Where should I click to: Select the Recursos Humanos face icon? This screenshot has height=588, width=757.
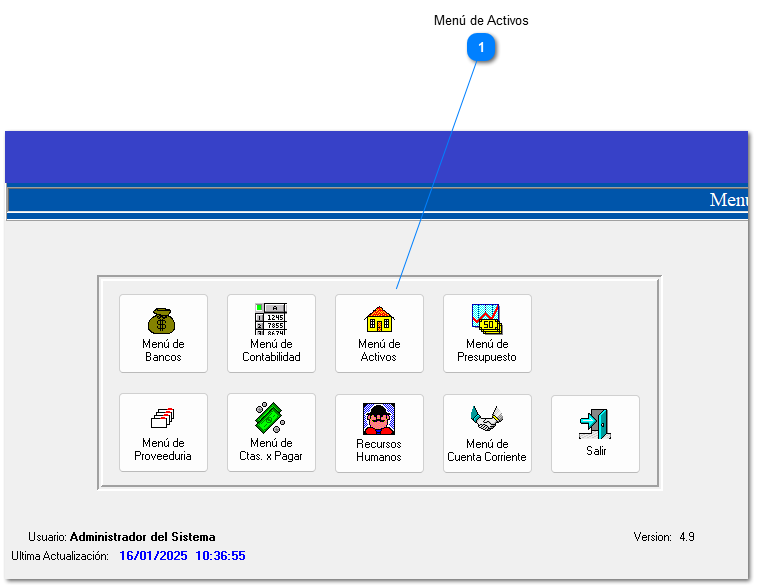click(379, 418)
